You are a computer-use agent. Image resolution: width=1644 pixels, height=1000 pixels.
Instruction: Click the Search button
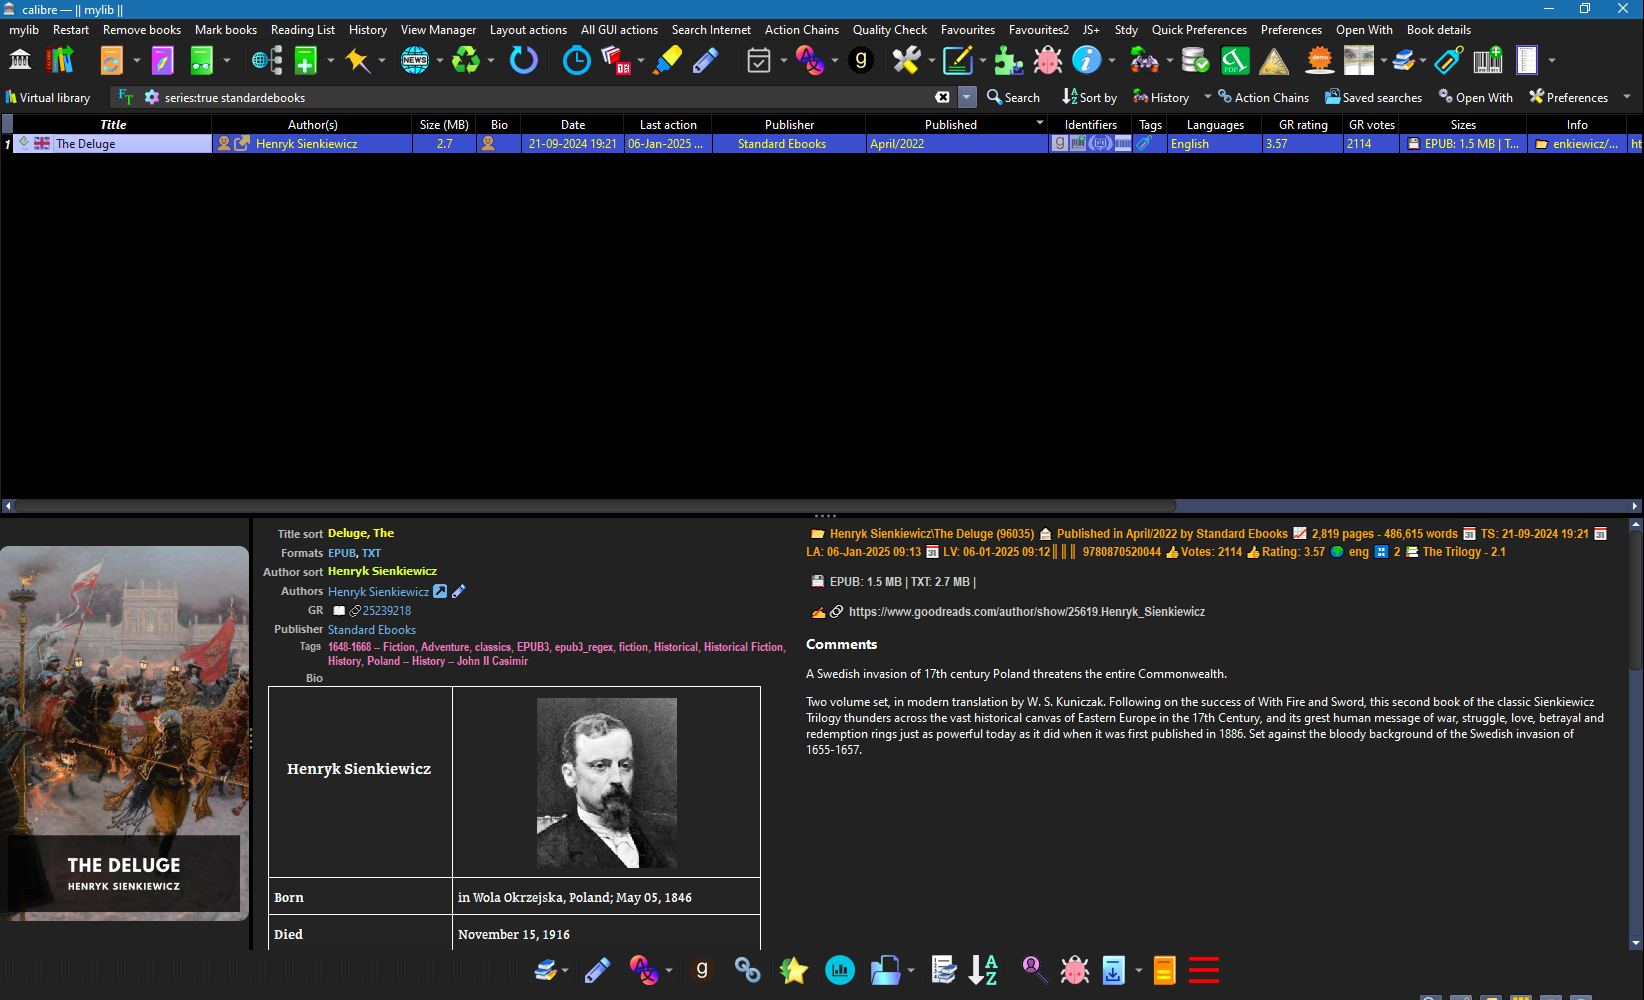(1013, 97)
